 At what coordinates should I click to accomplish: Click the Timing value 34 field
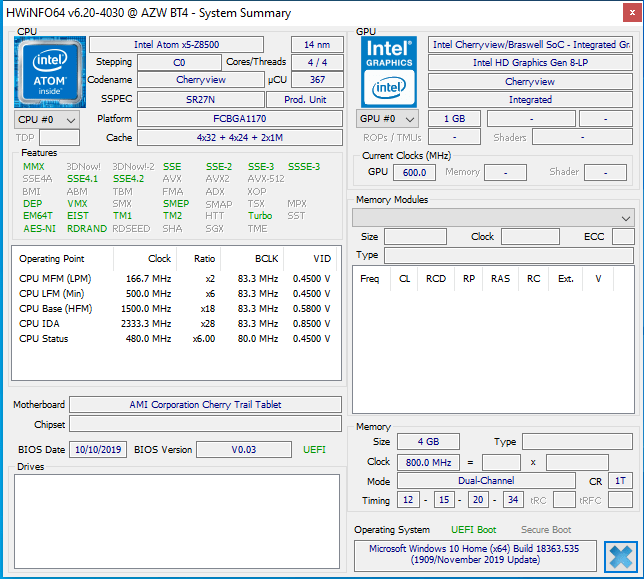513,500
